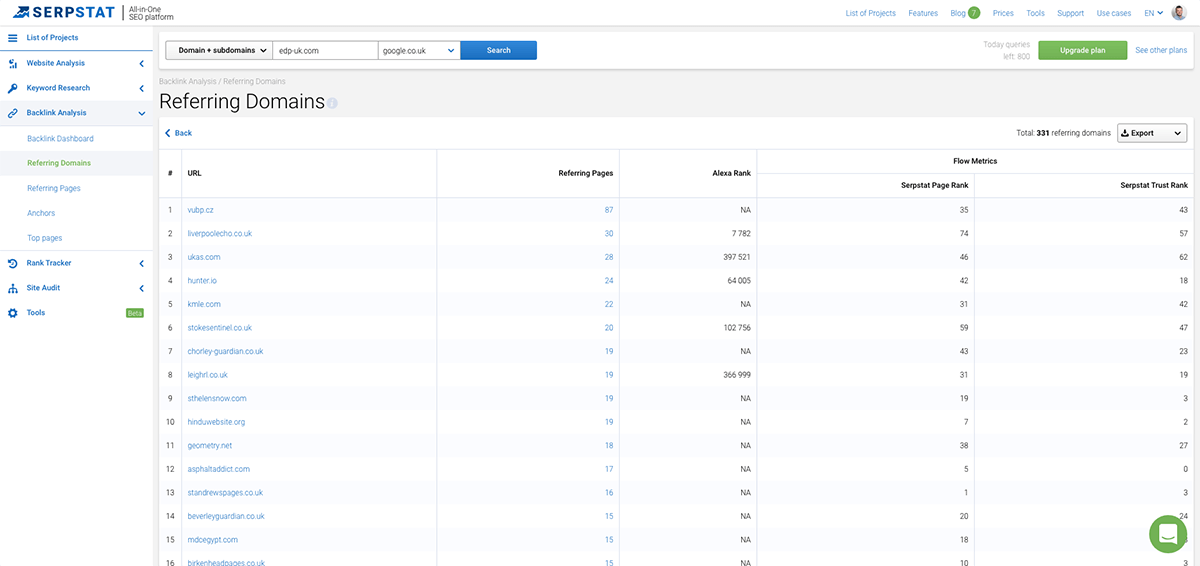Open the google.co.uk search engine dropdown
Image resolution: width=1200 pixels, height=566 pixels.
tap(419, 50)
